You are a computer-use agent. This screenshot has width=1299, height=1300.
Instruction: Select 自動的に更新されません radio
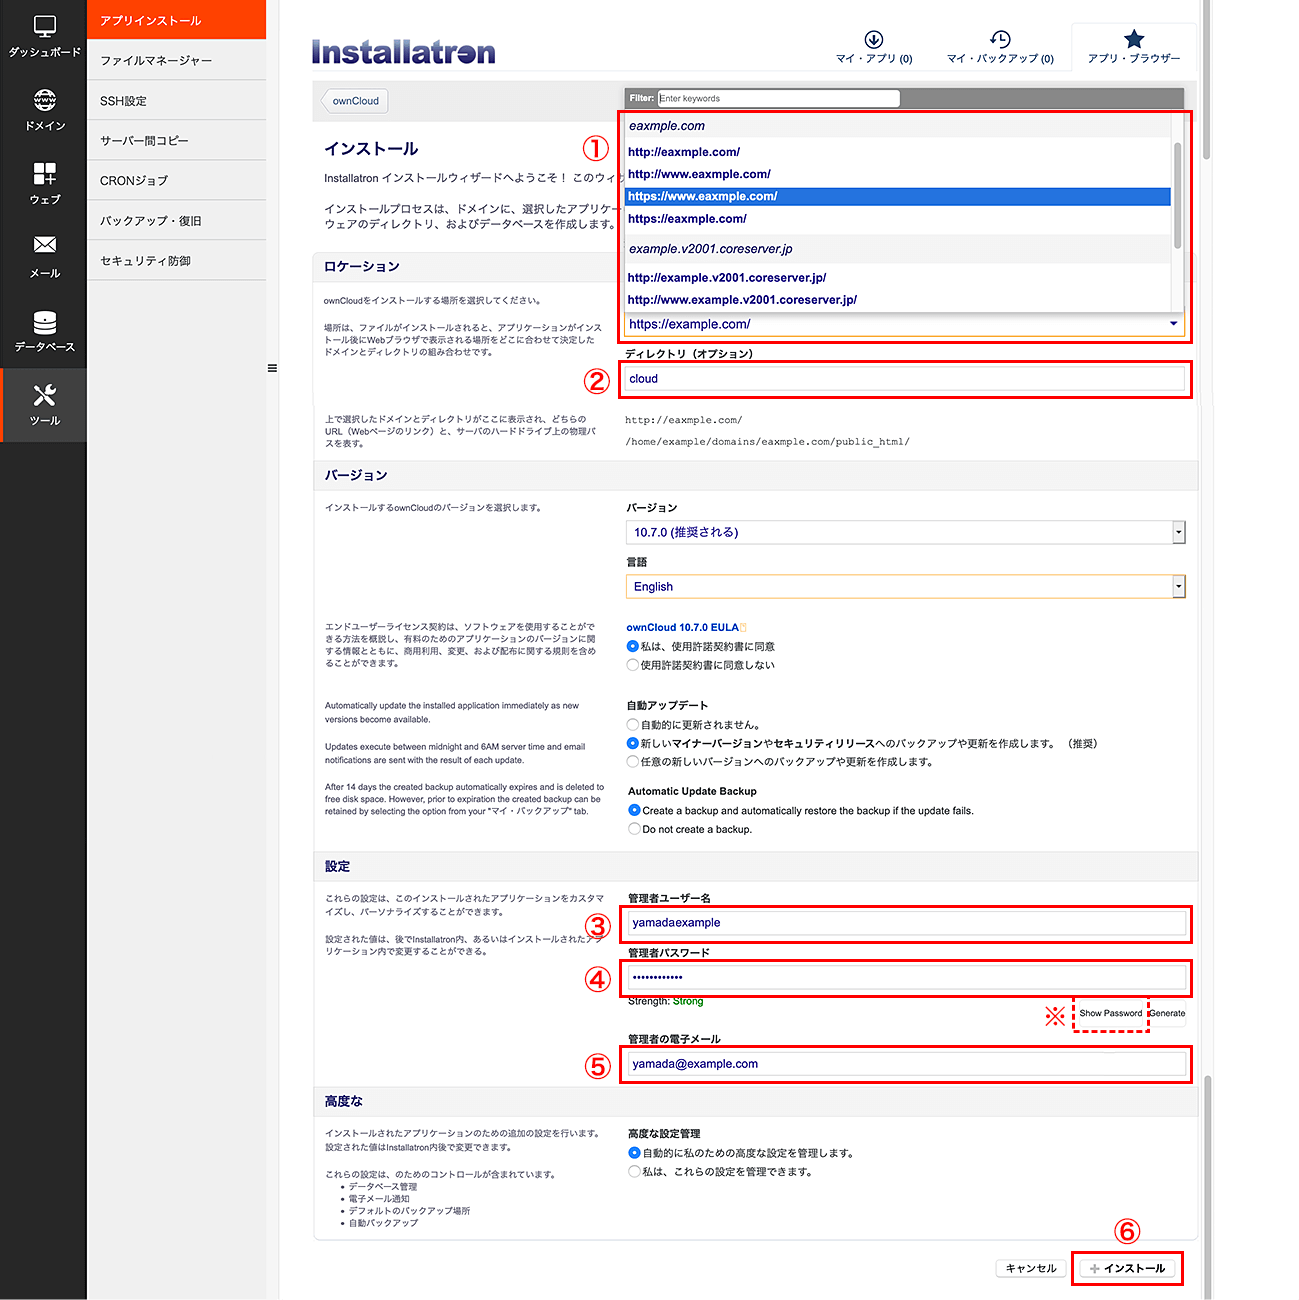coord(632,725)
